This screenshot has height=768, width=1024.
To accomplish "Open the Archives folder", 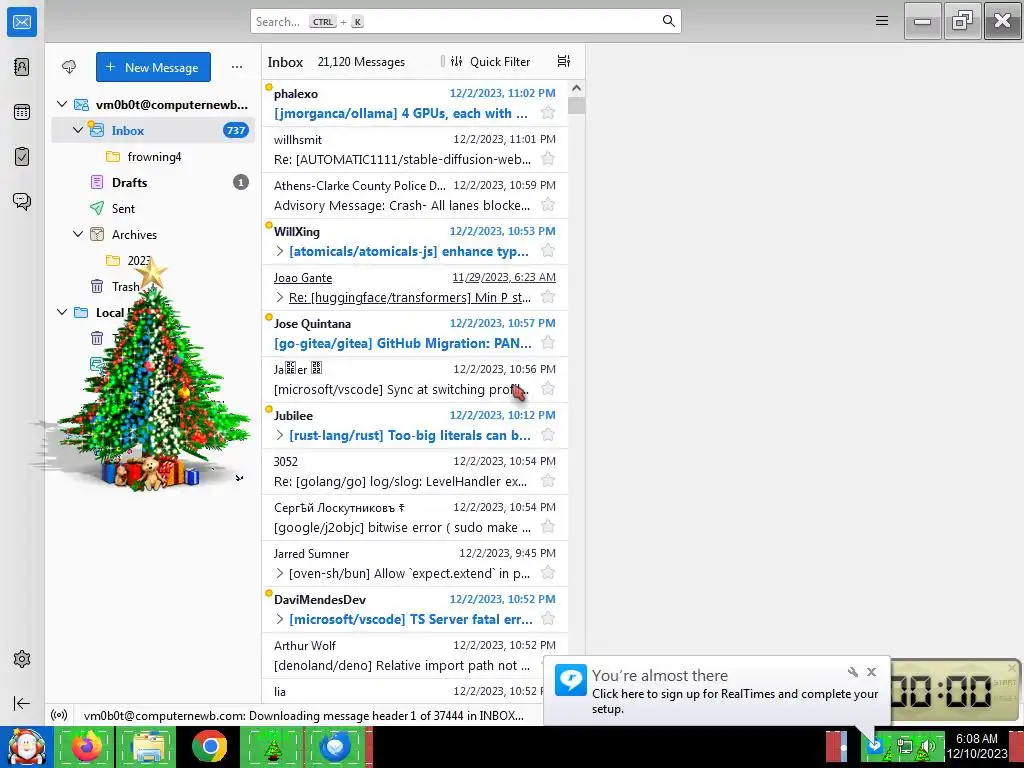I will click(x=153, y=234).
